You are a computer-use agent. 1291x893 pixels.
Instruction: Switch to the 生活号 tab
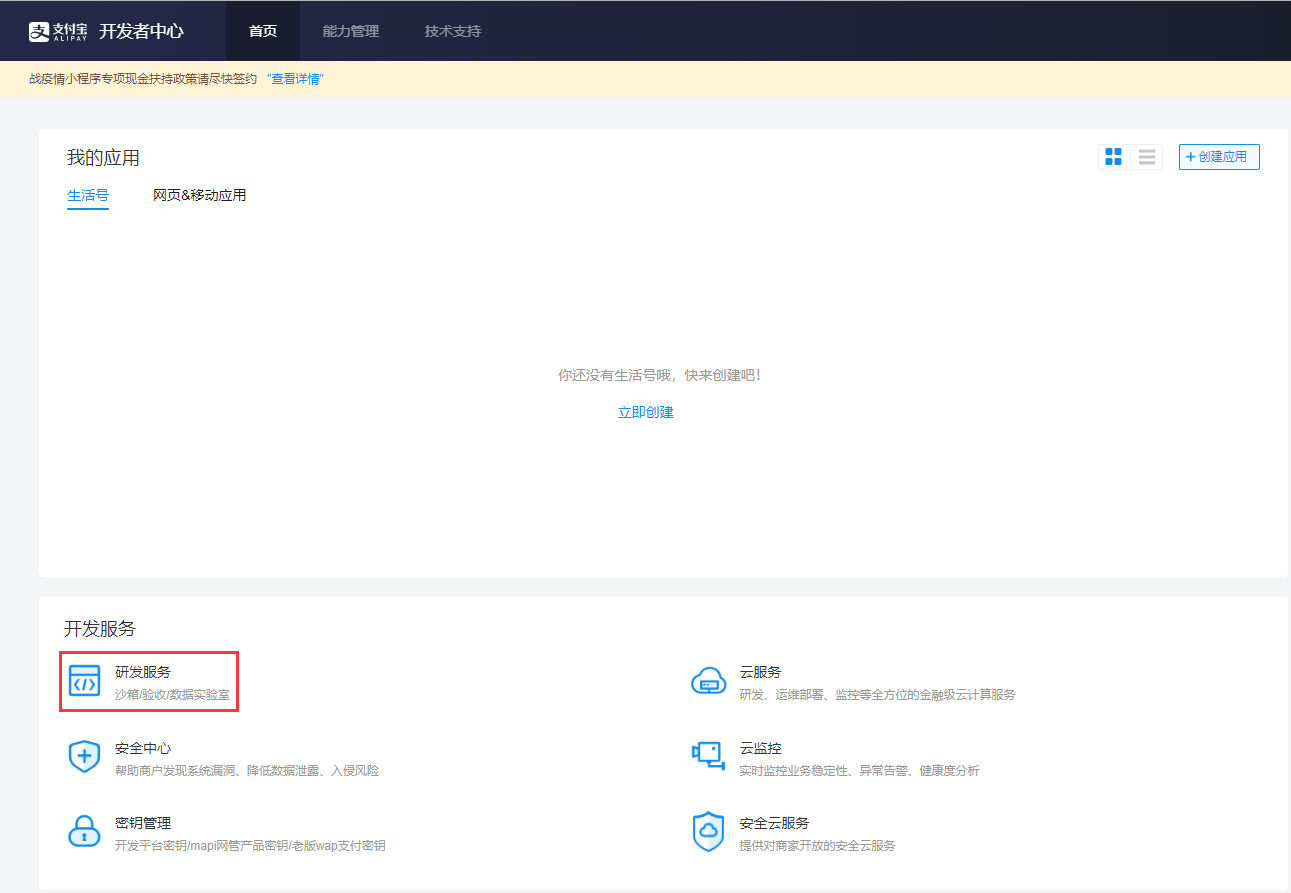[x=87, y=195]
